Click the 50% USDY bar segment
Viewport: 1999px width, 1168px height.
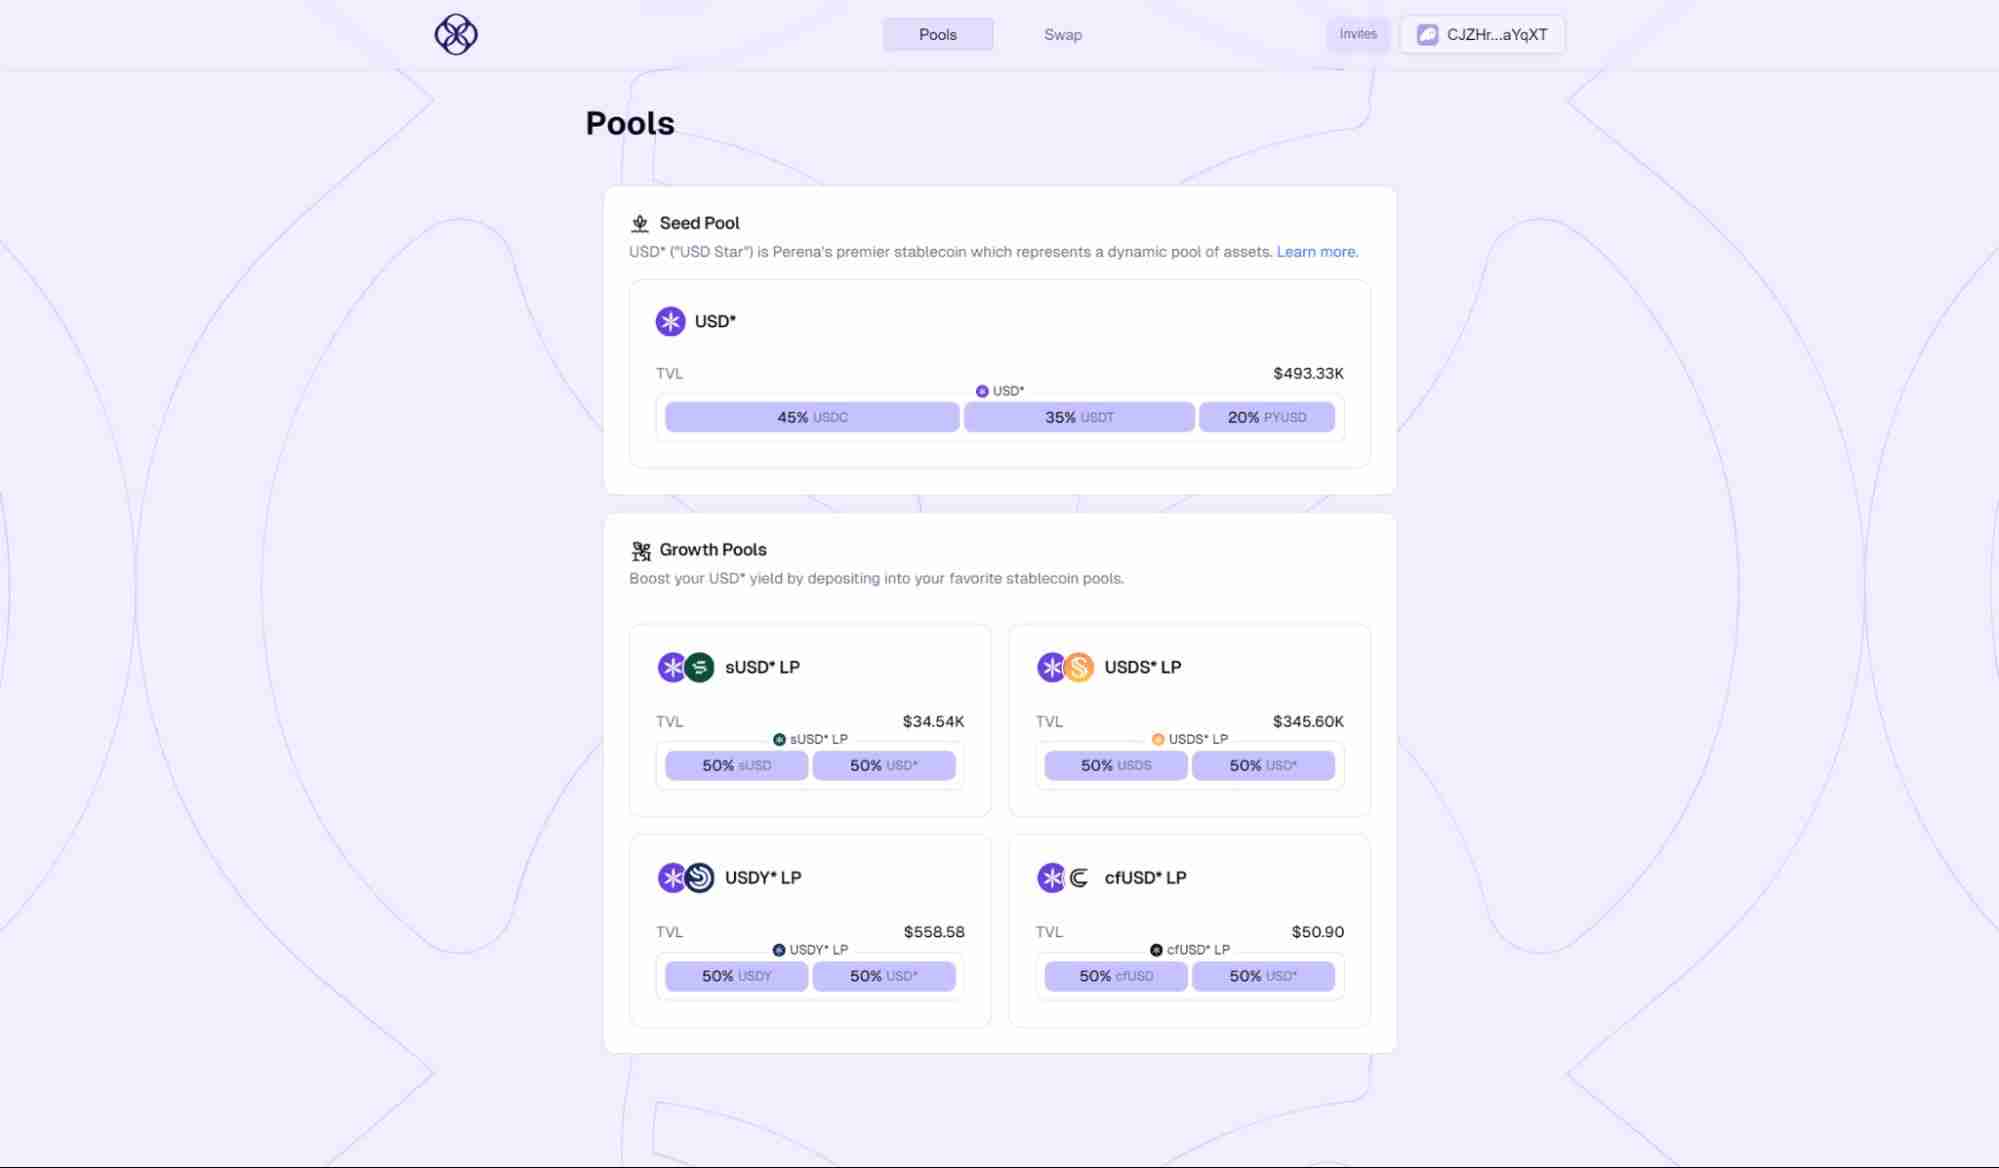[736, 976]
